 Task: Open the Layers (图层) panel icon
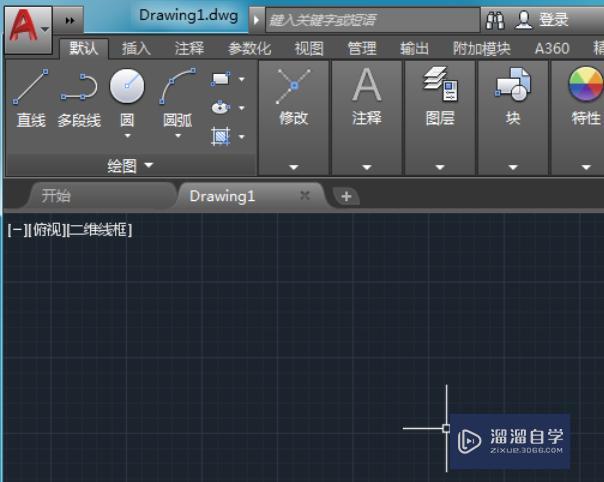point(440,84)
